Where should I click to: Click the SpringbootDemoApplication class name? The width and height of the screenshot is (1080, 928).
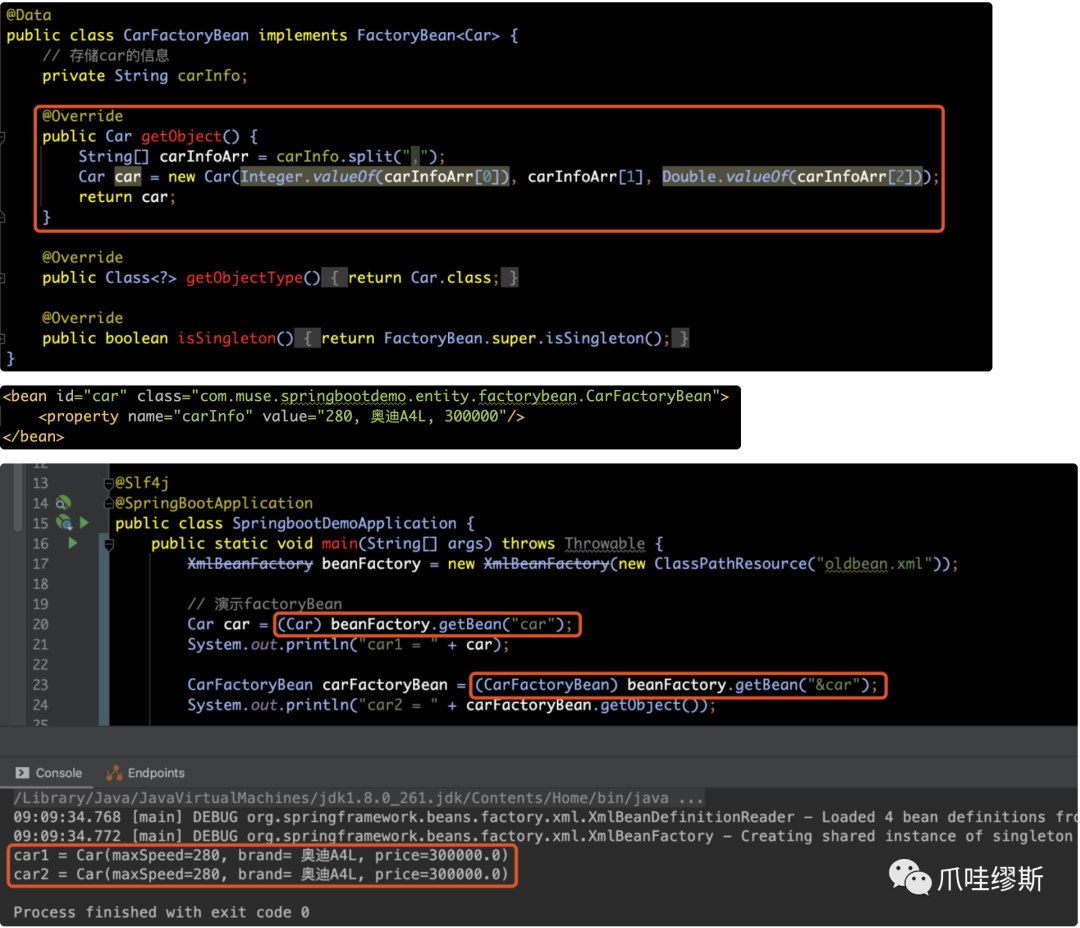[344, 524]
